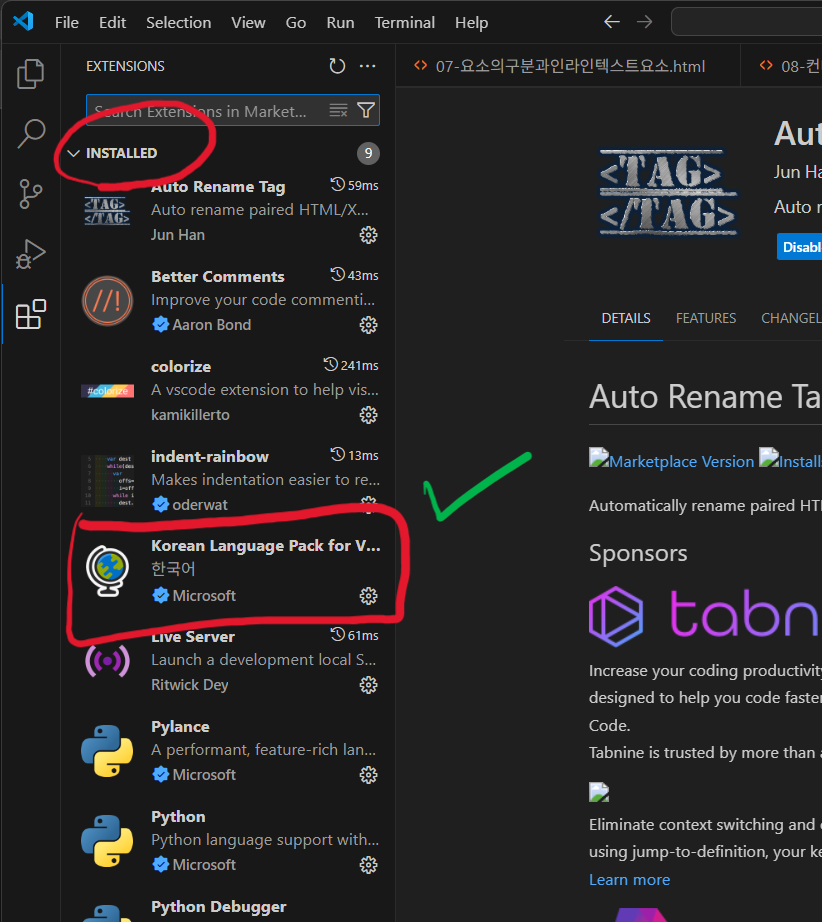Screen dimensions: 822x922
Task: Click the Korean Language Pack globe icon
Action: 107,571
